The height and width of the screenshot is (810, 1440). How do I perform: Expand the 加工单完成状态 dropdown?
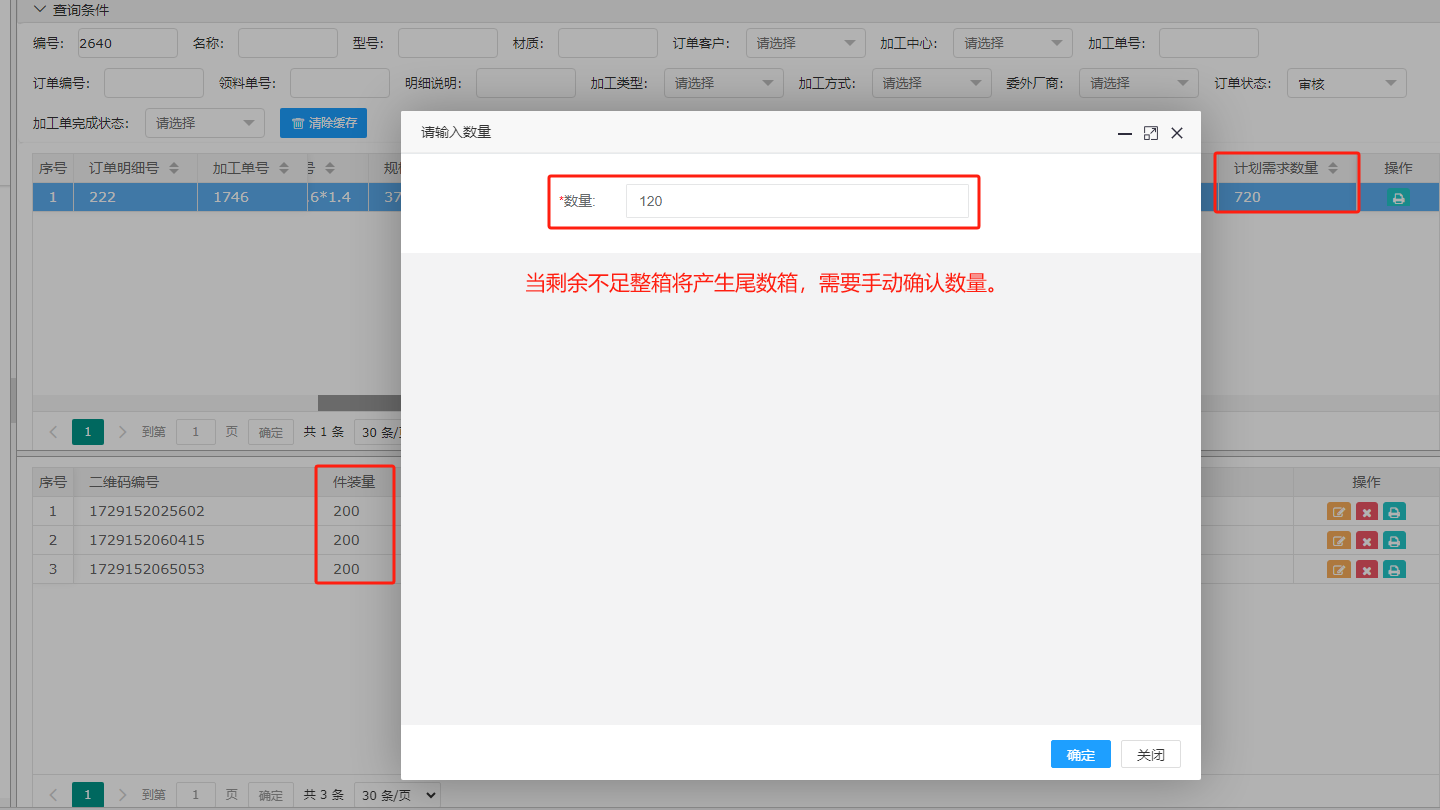[x=204, y=124]
